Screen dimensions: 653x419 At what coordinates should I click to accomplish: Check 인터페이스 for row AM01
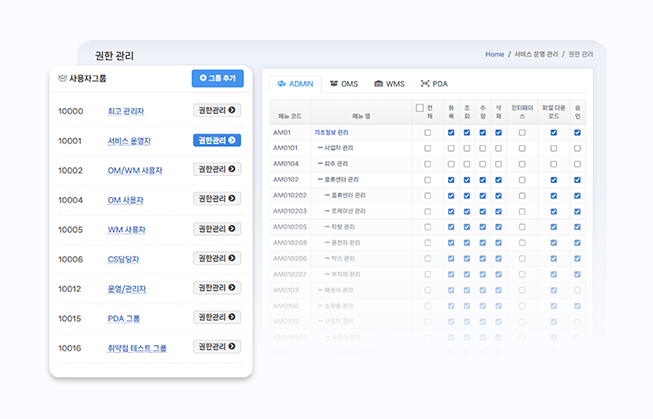click(522, 132)
